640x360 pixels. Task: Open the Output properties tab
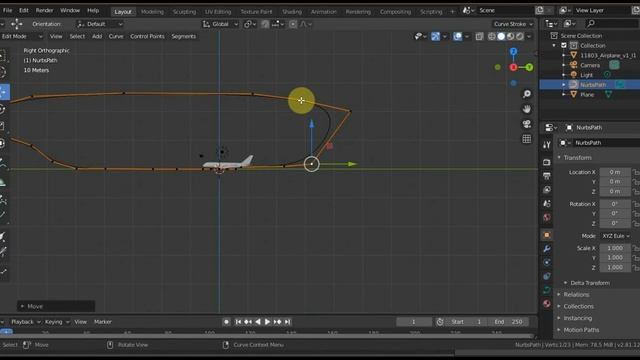(547, 176)
